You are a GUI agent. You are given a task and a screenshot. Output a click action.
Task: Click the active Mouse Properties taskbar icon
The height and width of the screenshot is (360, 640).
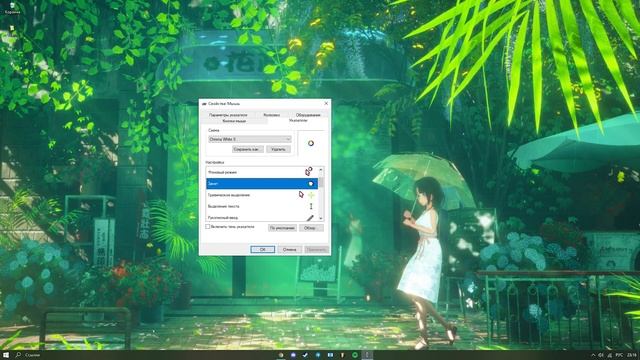coord(367,355)
